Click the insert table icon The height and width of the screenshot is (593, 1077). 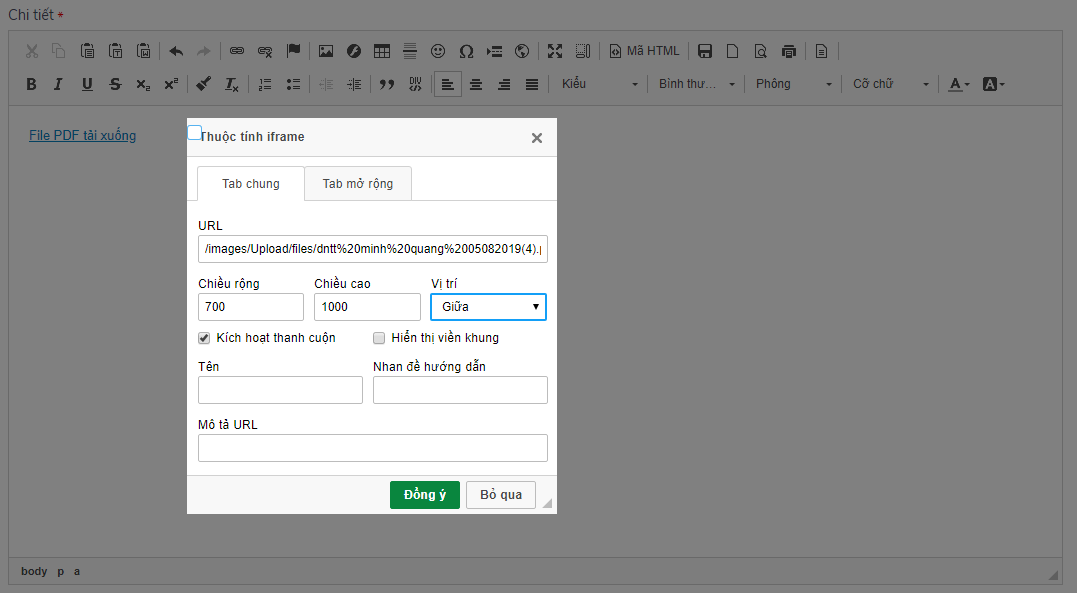pyautogui.click(x=382, y=51)
